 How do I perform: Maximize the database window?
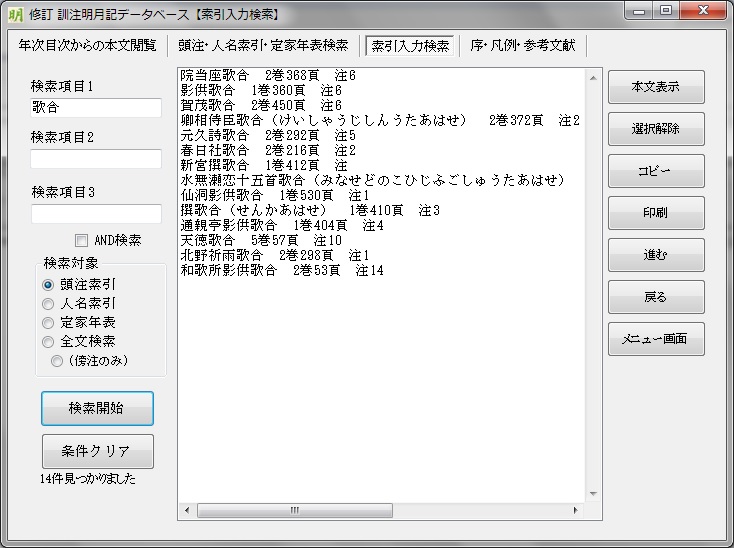click(x=666, y=11)
